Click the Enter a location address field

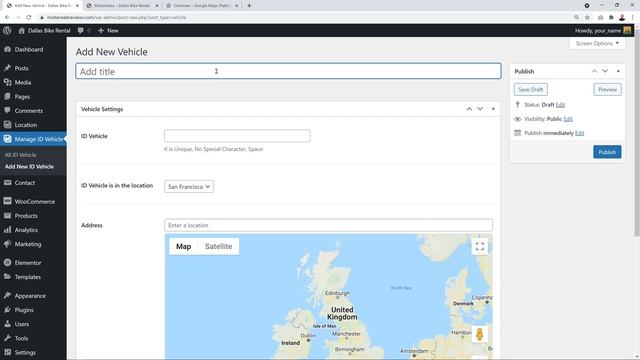pos(328,225)
